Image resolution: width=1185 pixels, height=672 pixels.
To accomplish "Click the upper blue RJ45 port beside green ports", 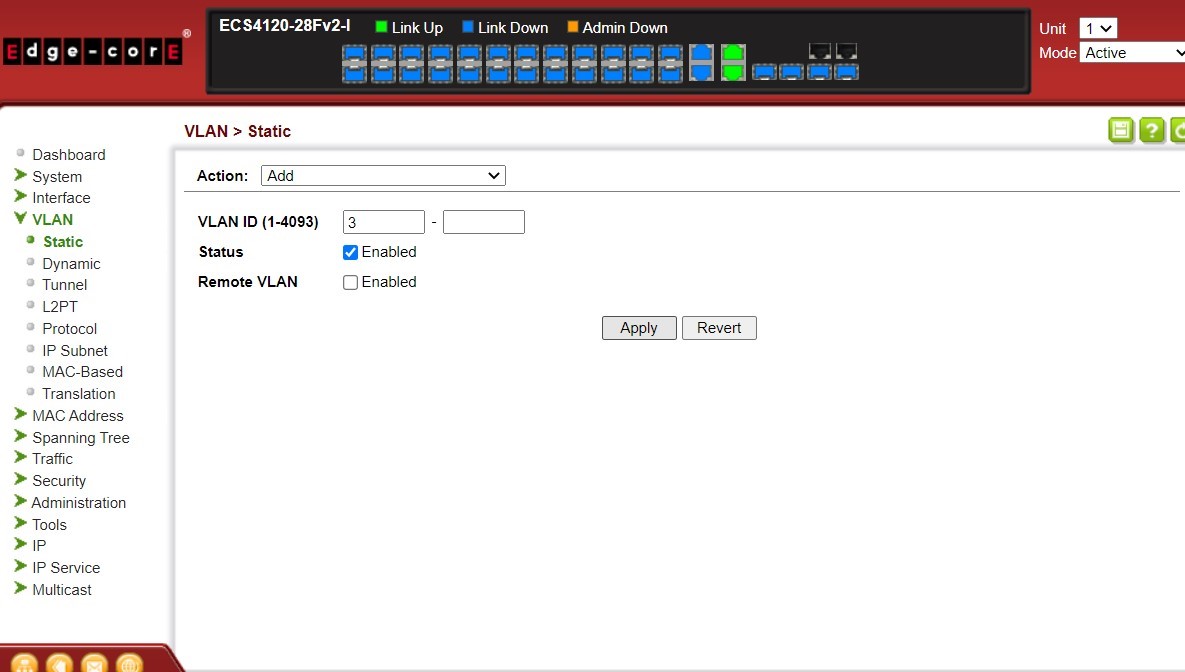I will point(701,53).
